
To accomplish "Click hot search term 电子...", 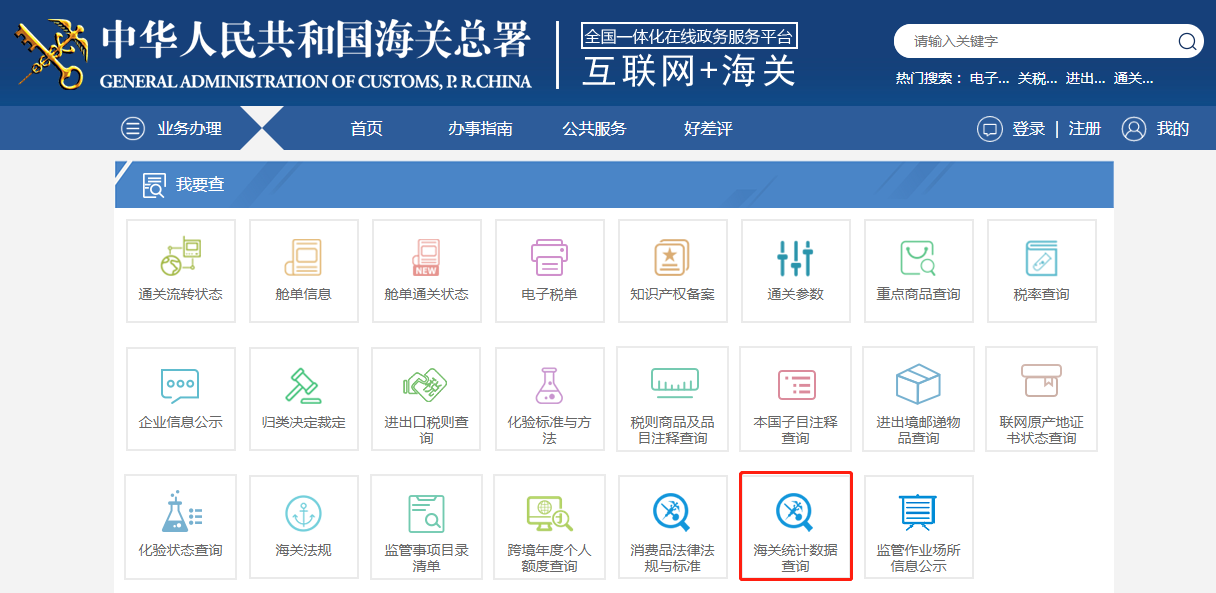I will [x=990, y=78].
